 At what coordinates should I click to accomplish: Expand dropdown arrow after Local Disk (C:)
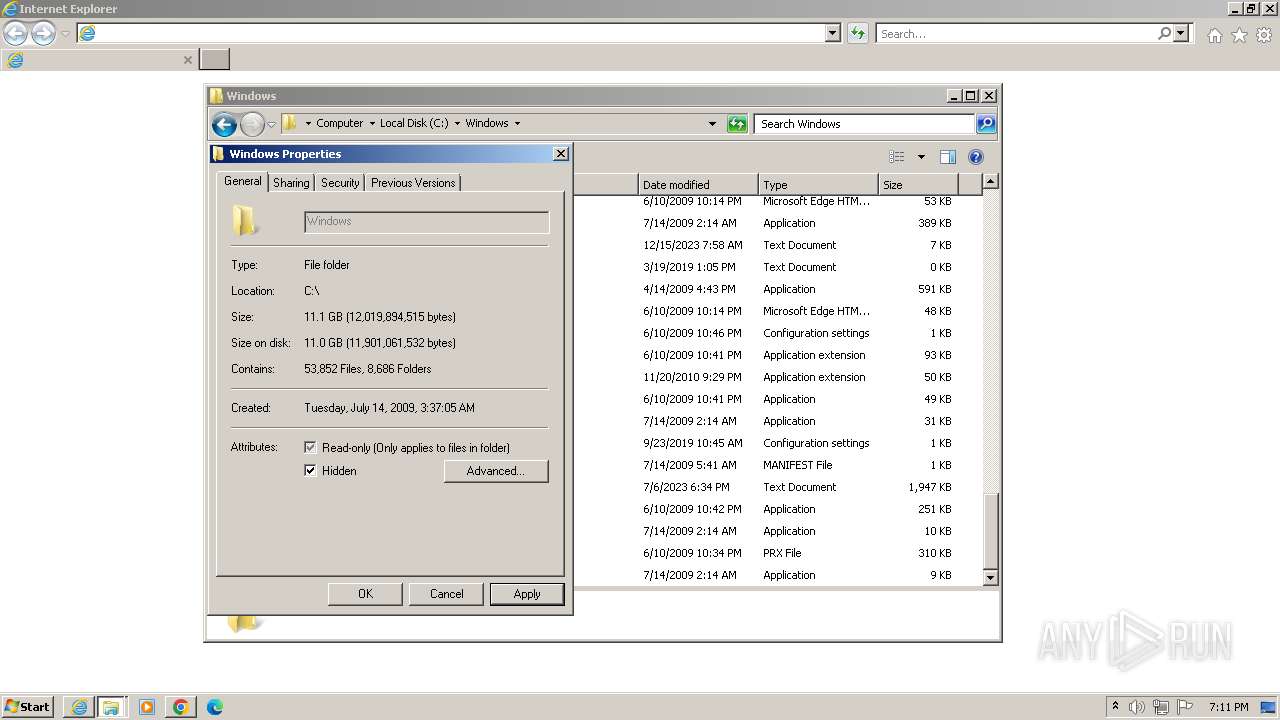(457, 124)
